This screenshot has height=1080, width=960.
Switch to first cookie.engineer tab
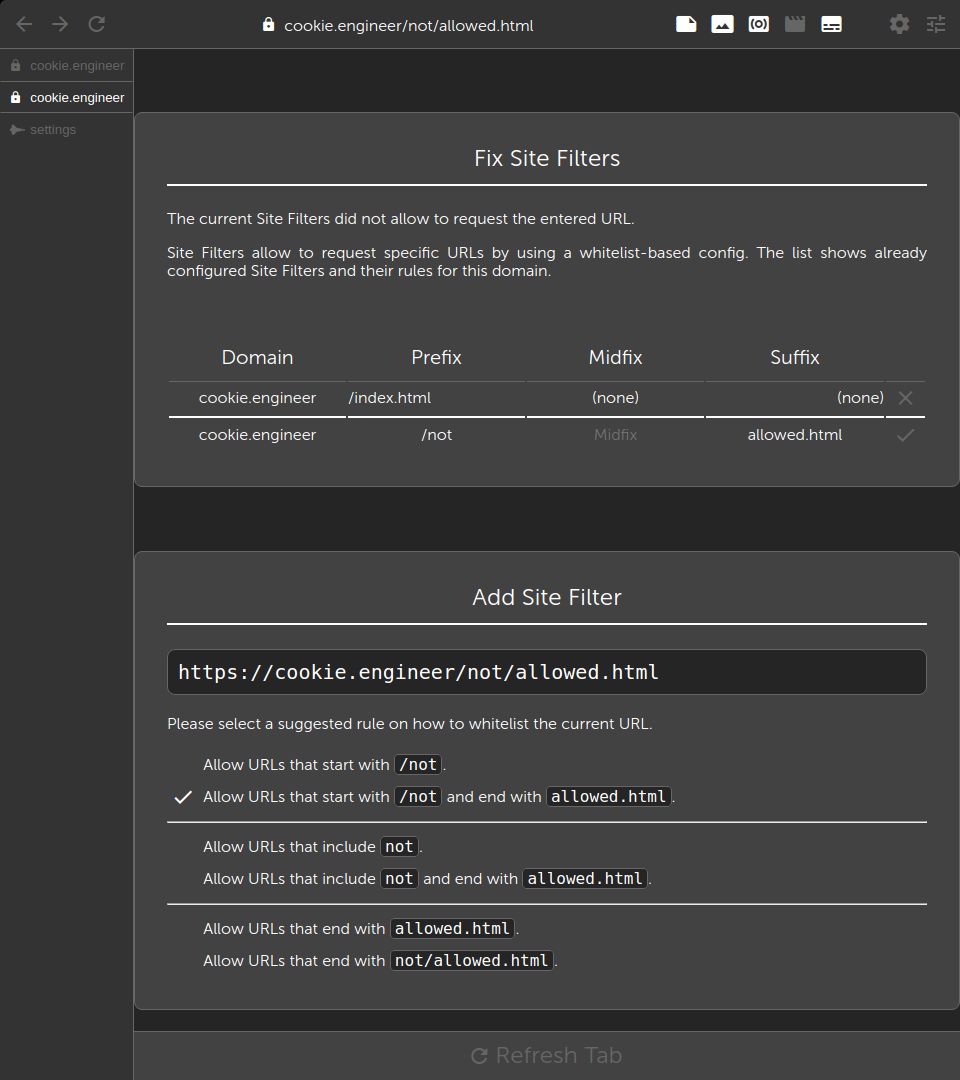click(x=67, y=65)
